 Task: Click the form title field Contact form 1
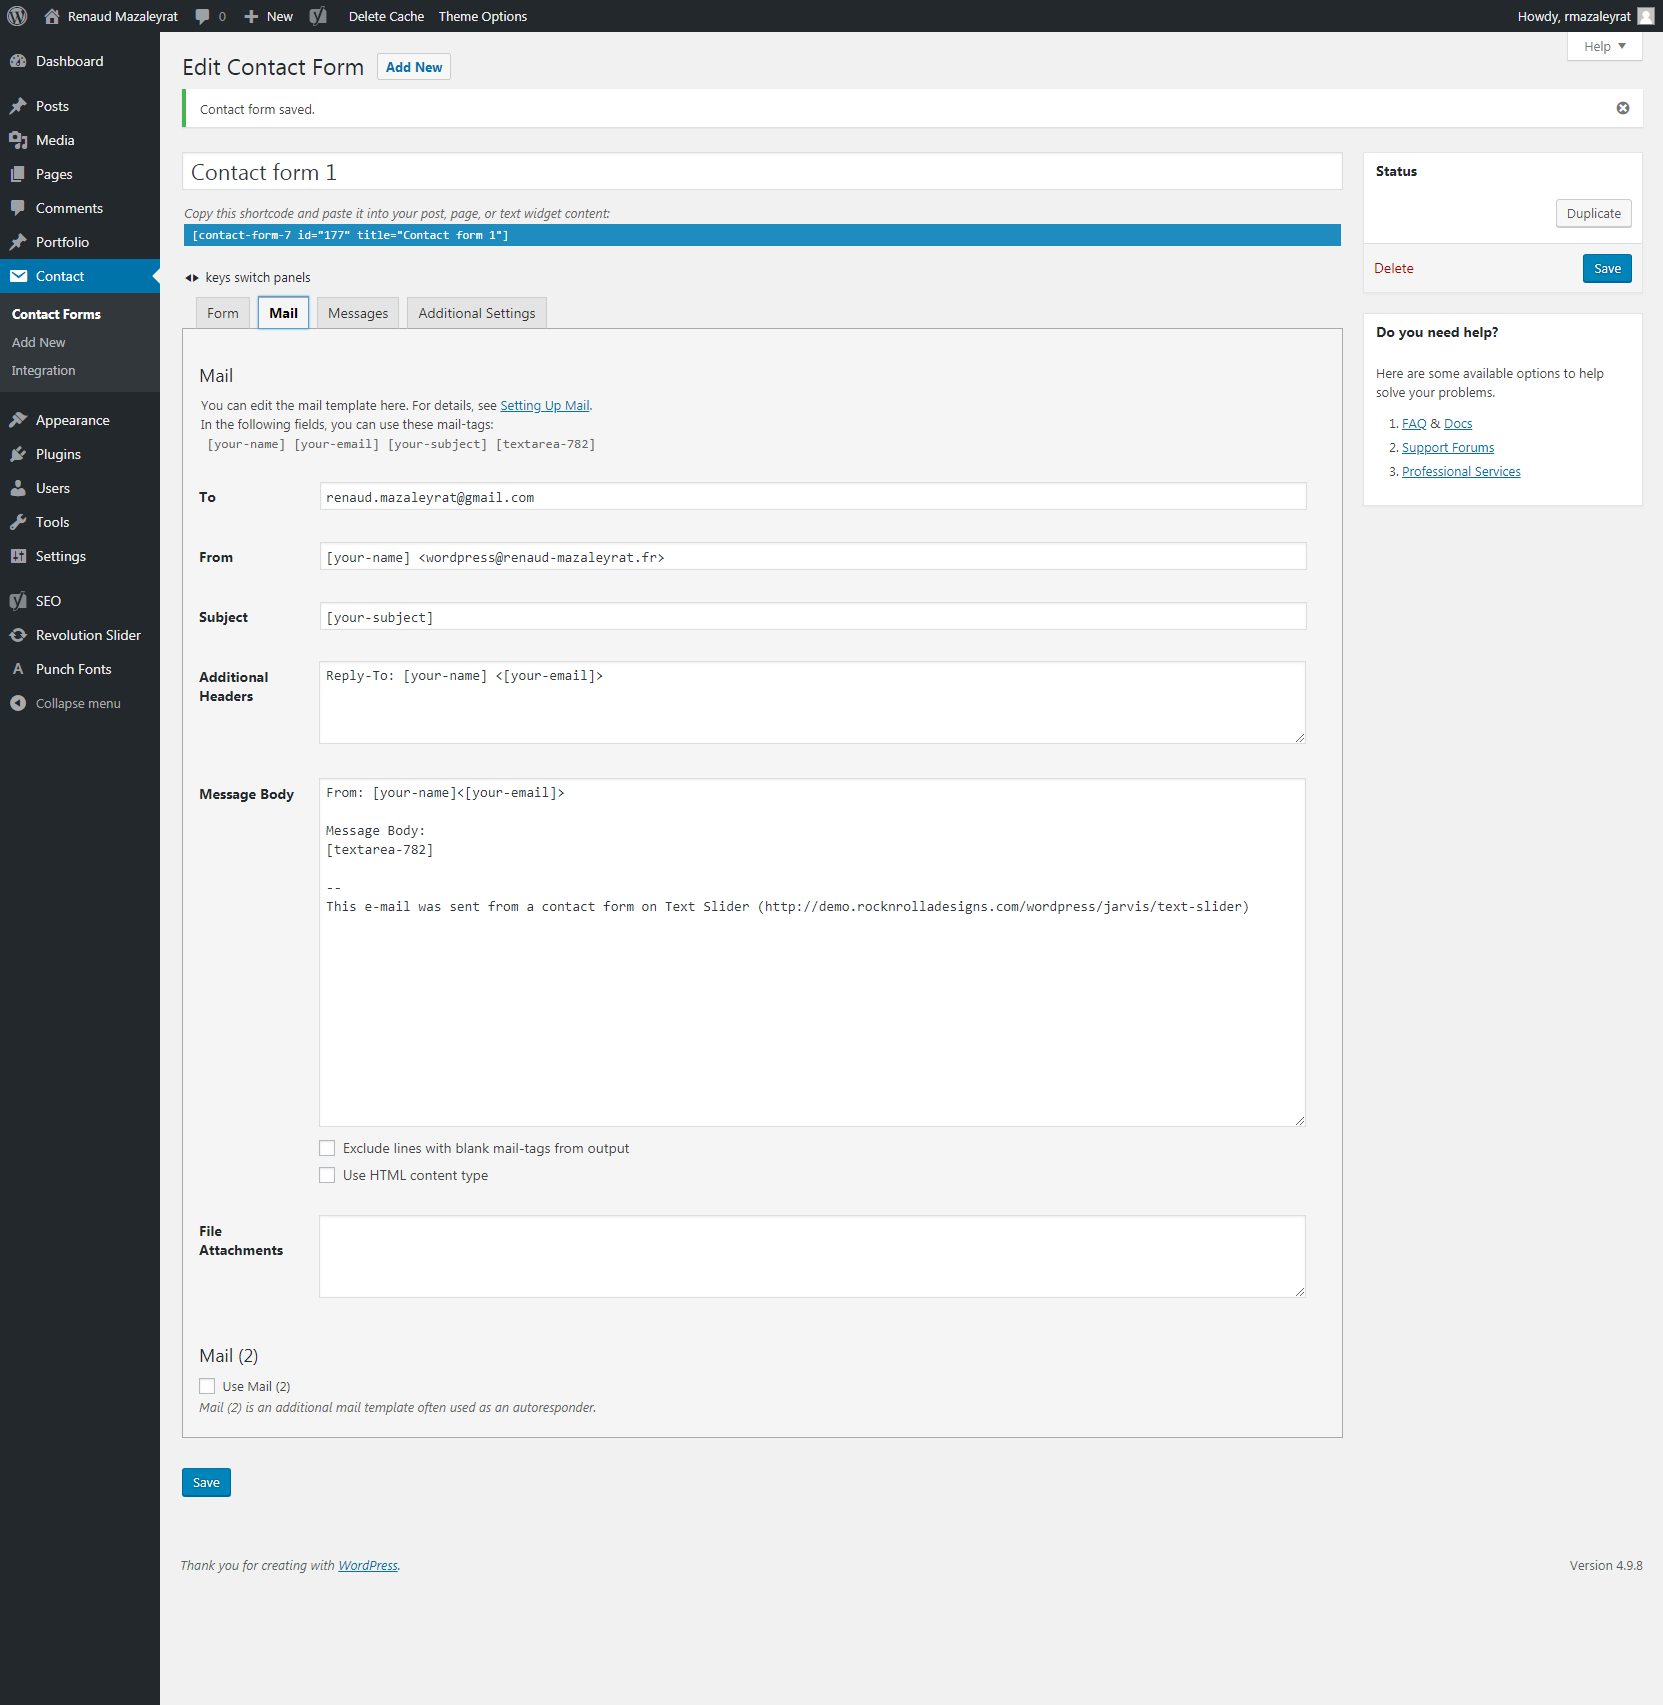click(x=762, y=172)
